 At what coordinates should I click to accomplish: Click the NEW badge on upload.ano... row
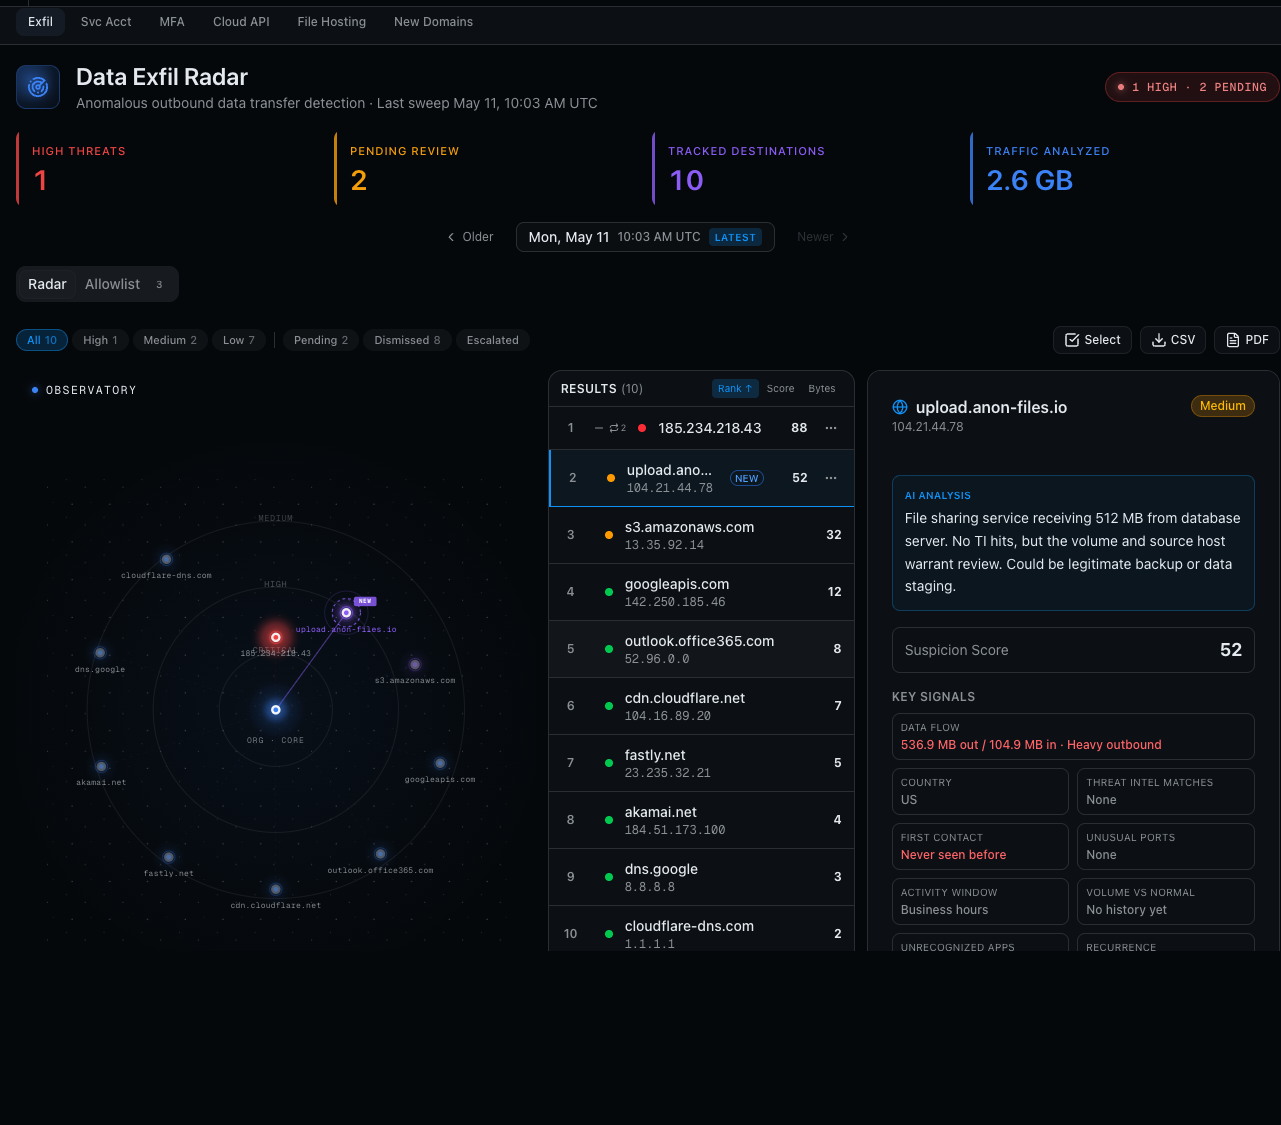coord(747,478)
